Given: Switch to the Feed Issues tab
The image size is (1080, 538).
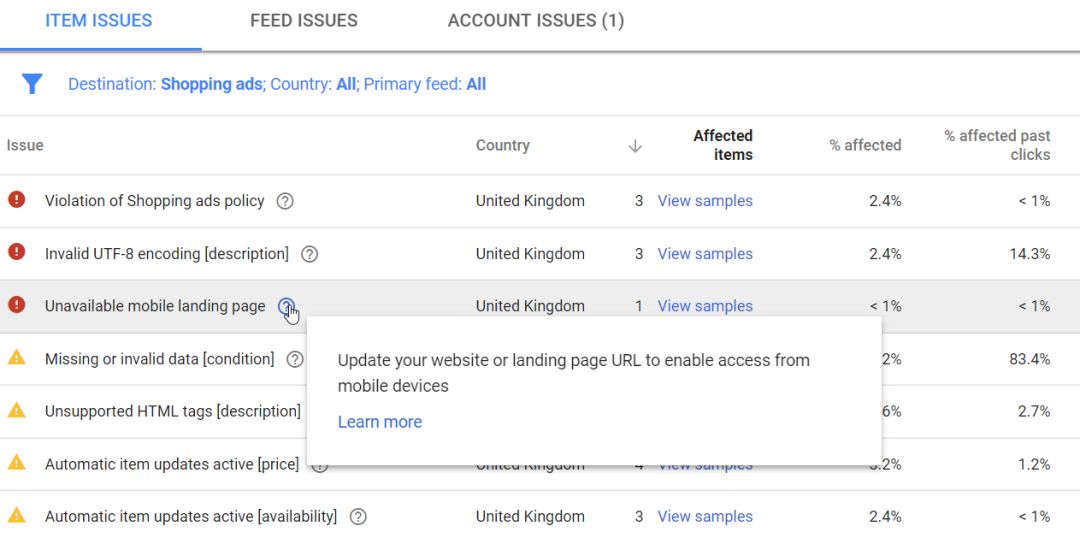Looking at the screenshot, I should [x=304, y=21].
